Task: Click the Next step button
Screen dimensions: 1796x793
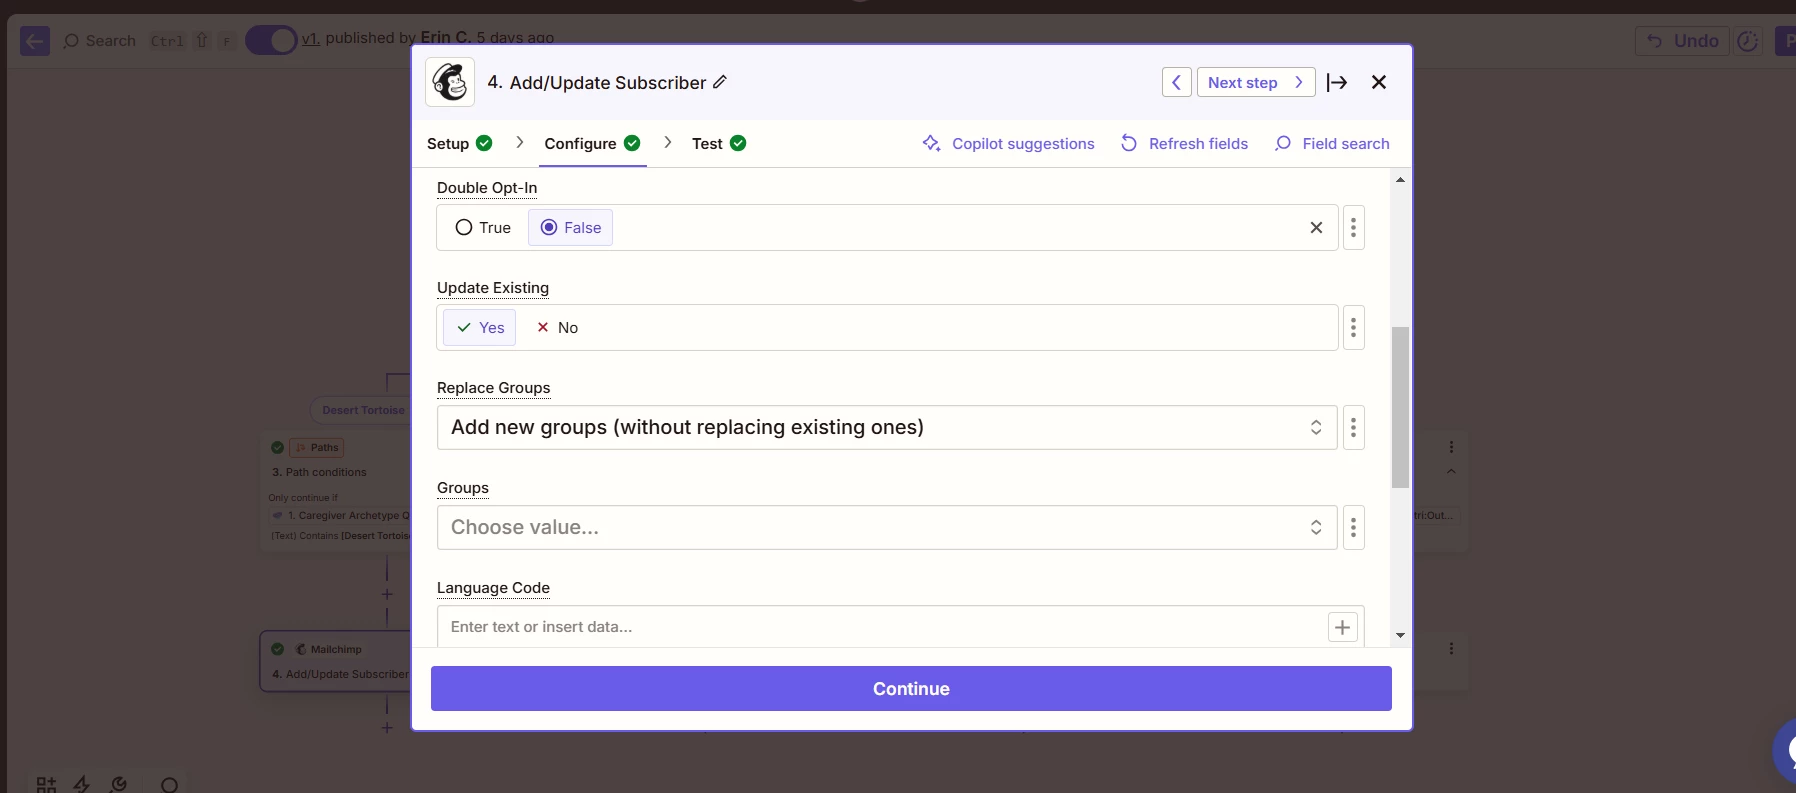Action: click(1255, 82)
